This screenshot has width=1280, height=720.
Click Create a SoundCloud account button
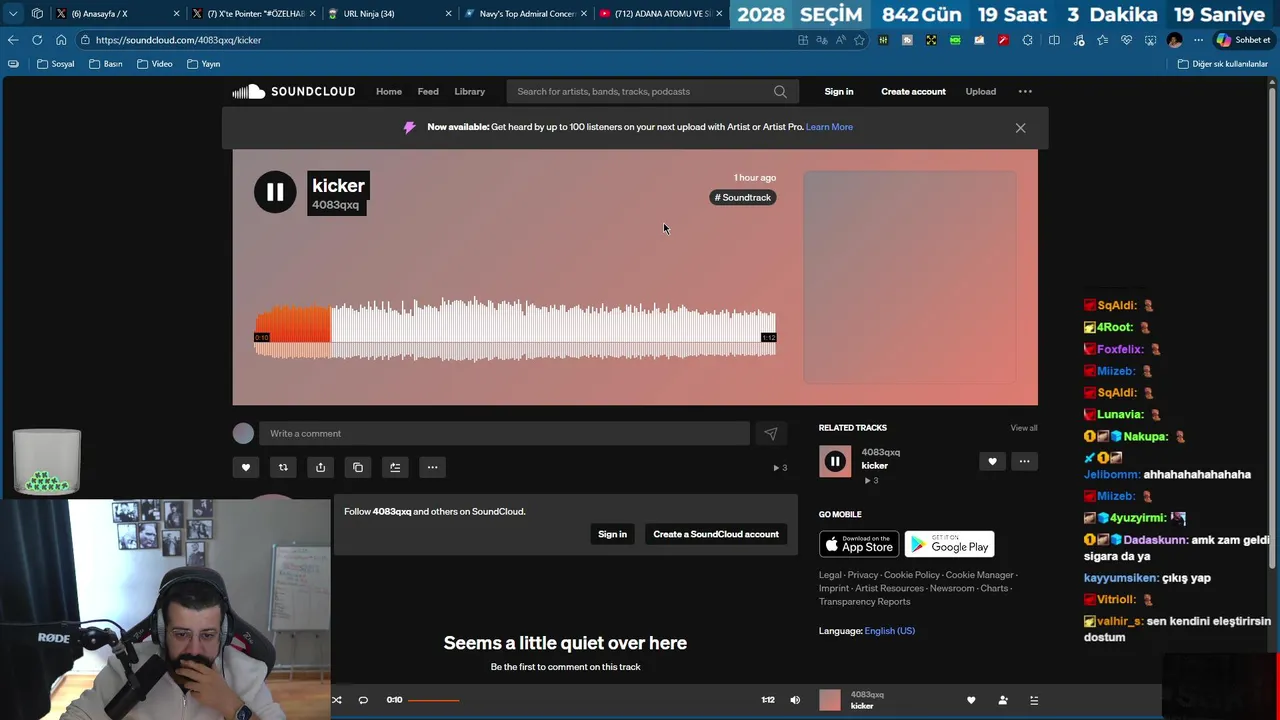(716, 534)
